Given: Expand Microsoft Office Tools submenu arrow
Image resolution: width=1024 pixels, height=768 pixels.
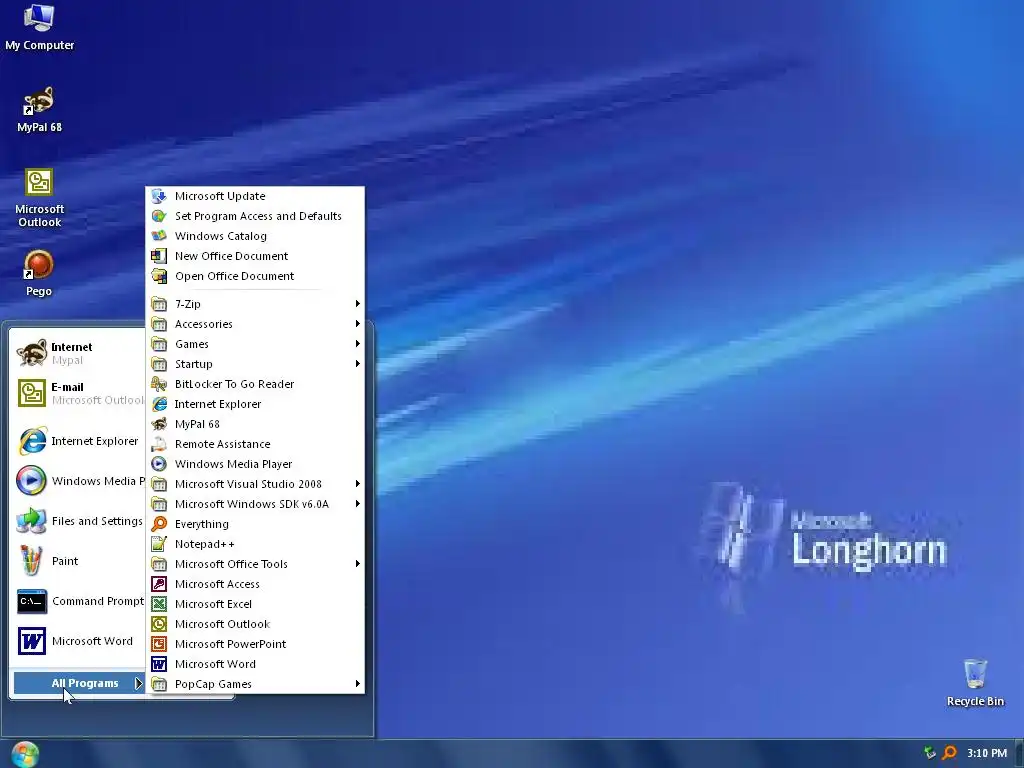Looking at the screenshot, I should [x=357, y=564].
